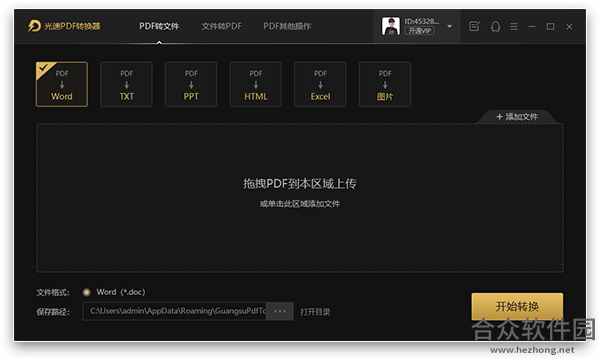
Task: Switch to the PDF转文件 tab
Action: tap(159, 26)
